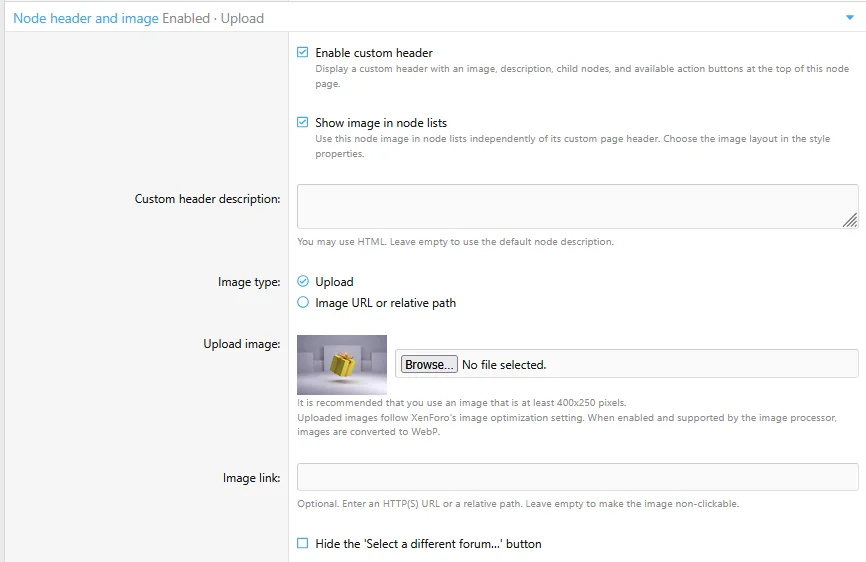Click the gift box image thumbnail
The image size is (866, 562).
(x=342, y=364)
